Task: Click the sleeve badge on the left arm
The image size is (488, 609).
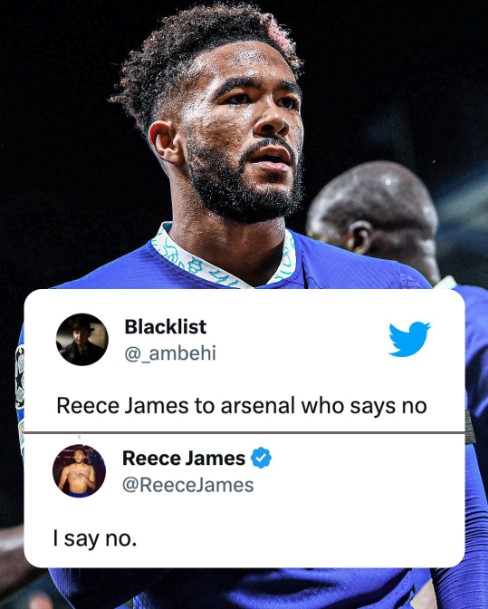Action: [x=20, y=377]
